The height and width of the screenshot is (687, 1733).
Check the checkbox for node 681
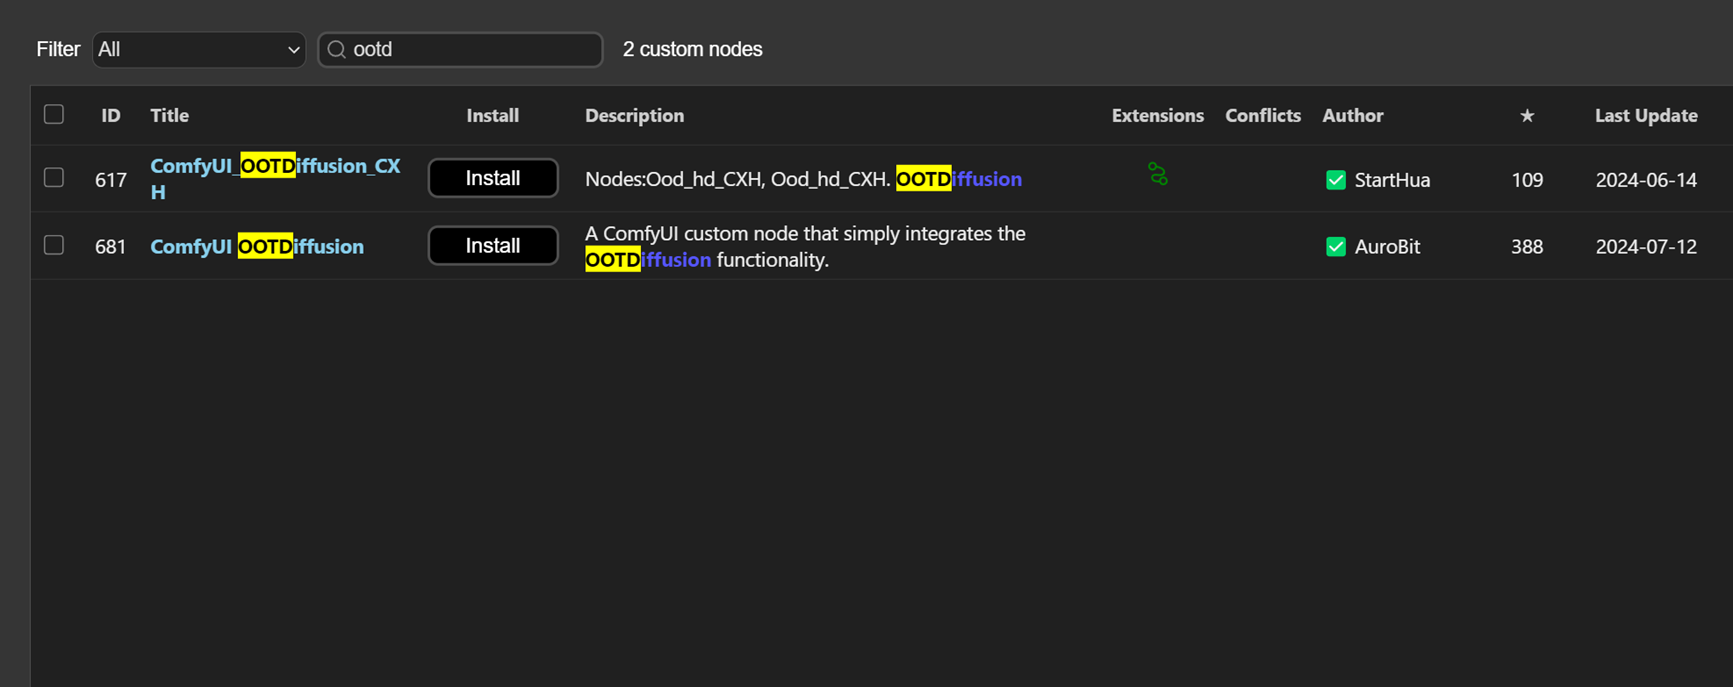[53, 244]
